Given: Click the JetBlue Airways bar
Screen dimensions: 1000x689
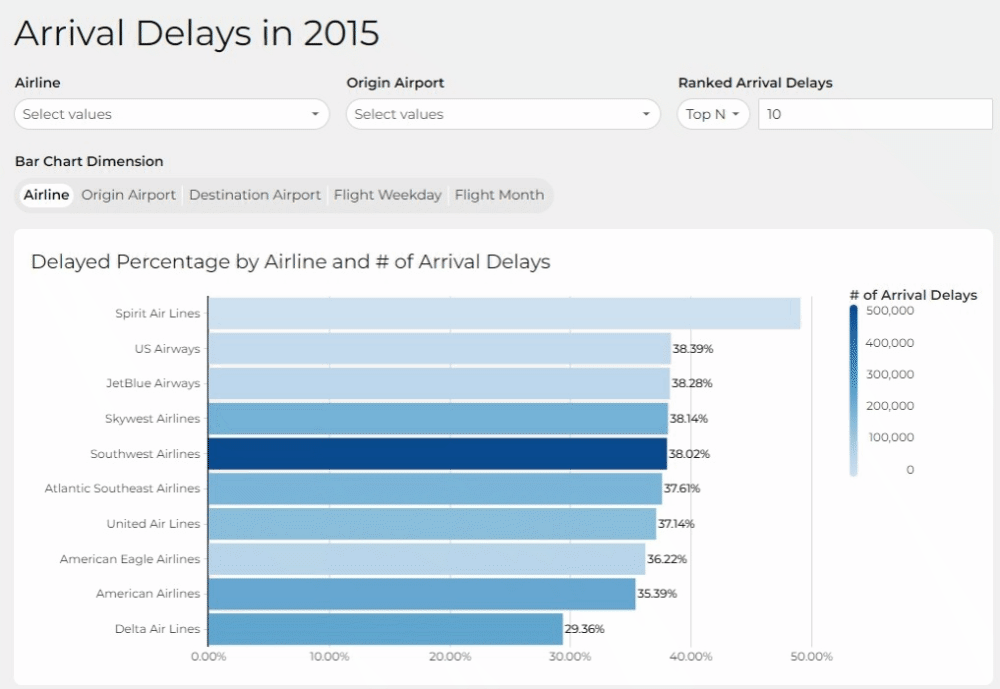Looking at the screenshot, I should coord(438,383).
